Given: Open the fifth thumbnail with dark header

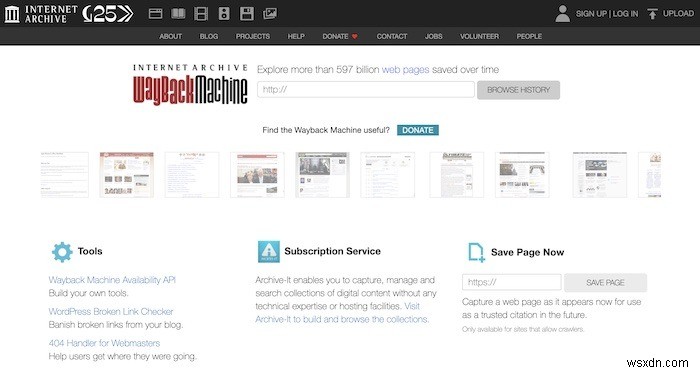Looking at the screenshot, I should [x=322, y=174].
